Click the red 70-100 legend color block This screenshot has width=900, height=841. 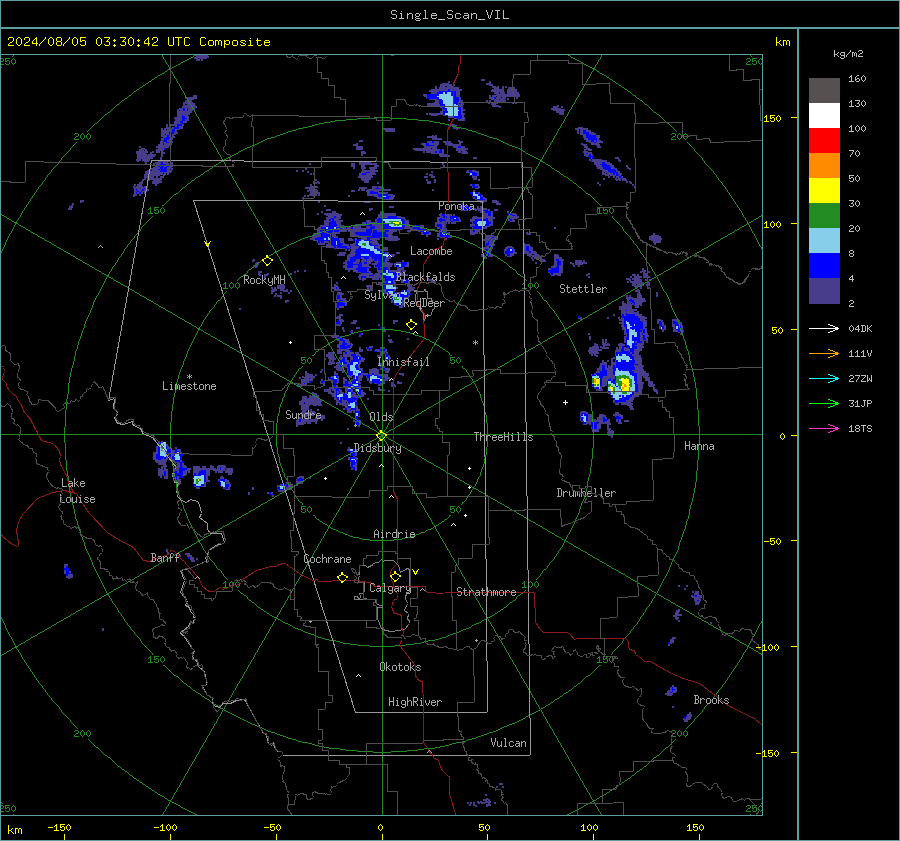(824, 141)
